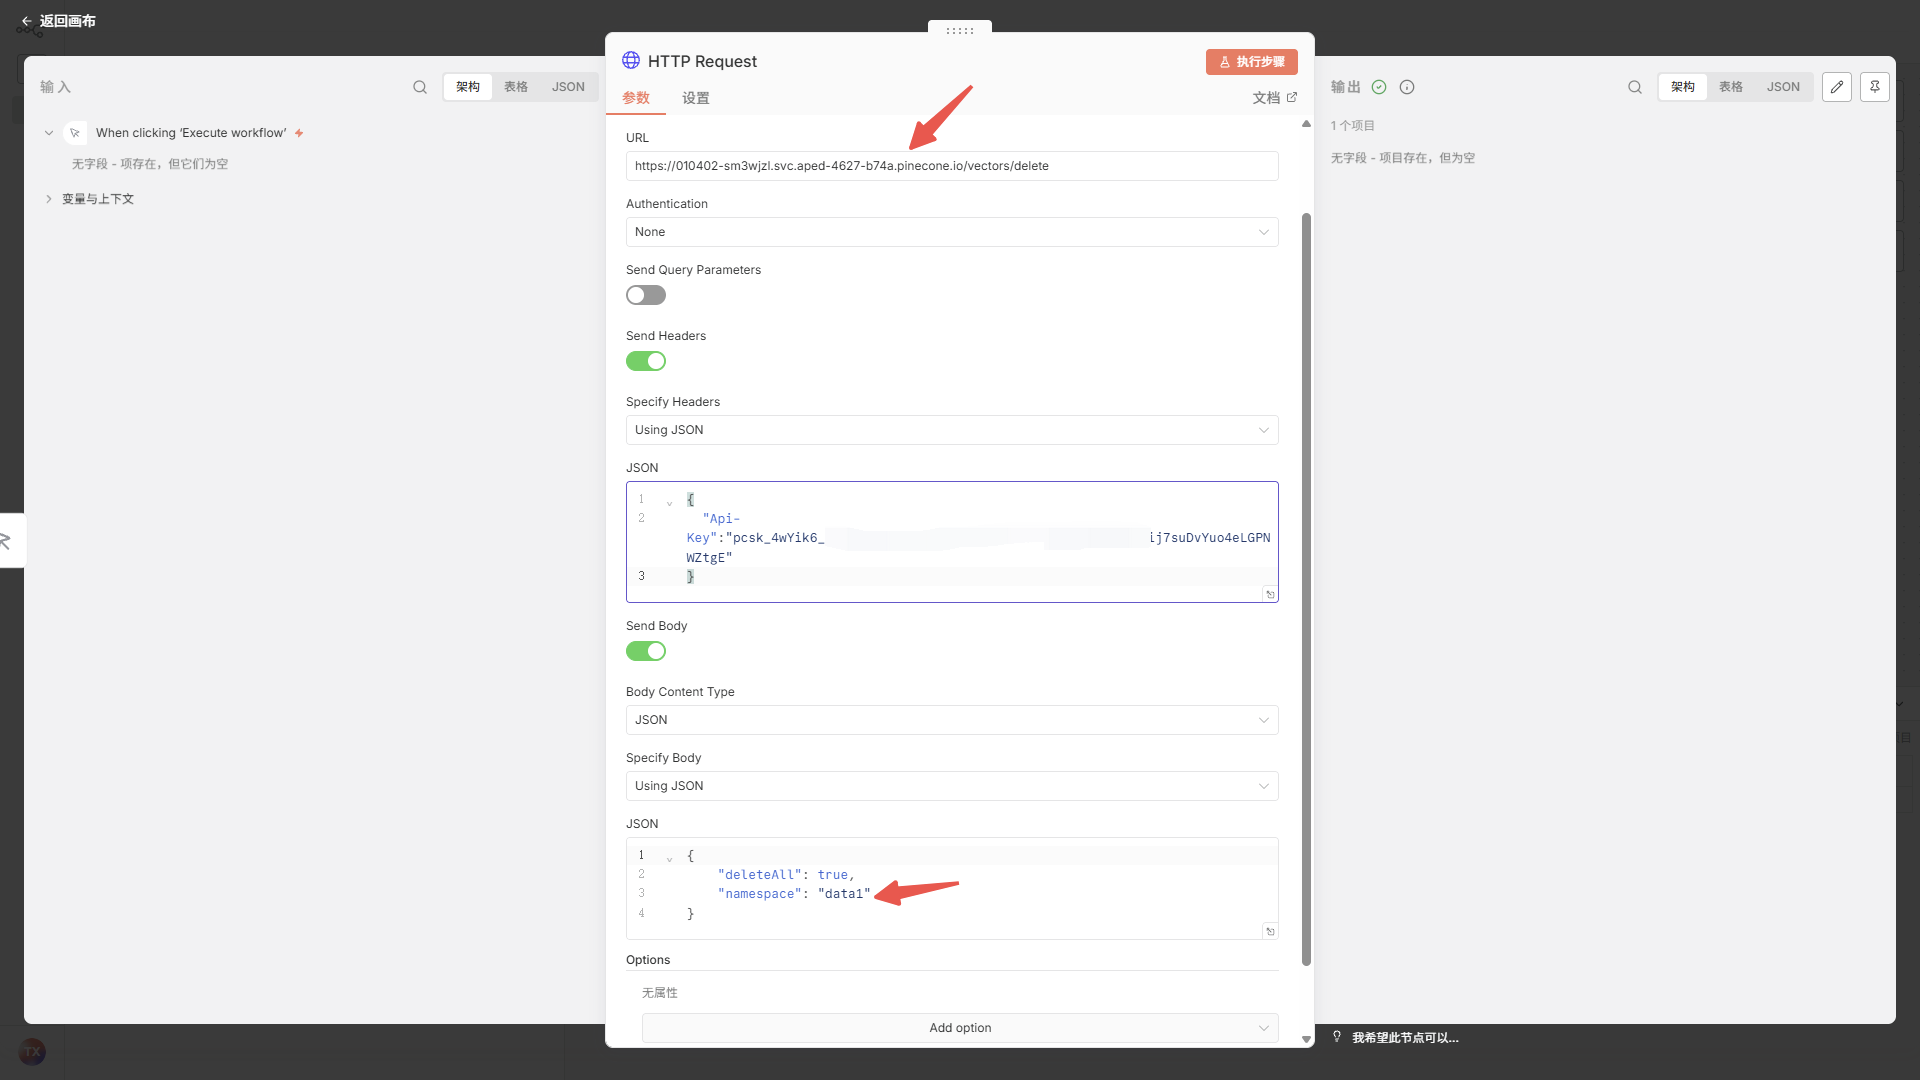Switch output view to JSON tab

click(x=1782, y=87)
